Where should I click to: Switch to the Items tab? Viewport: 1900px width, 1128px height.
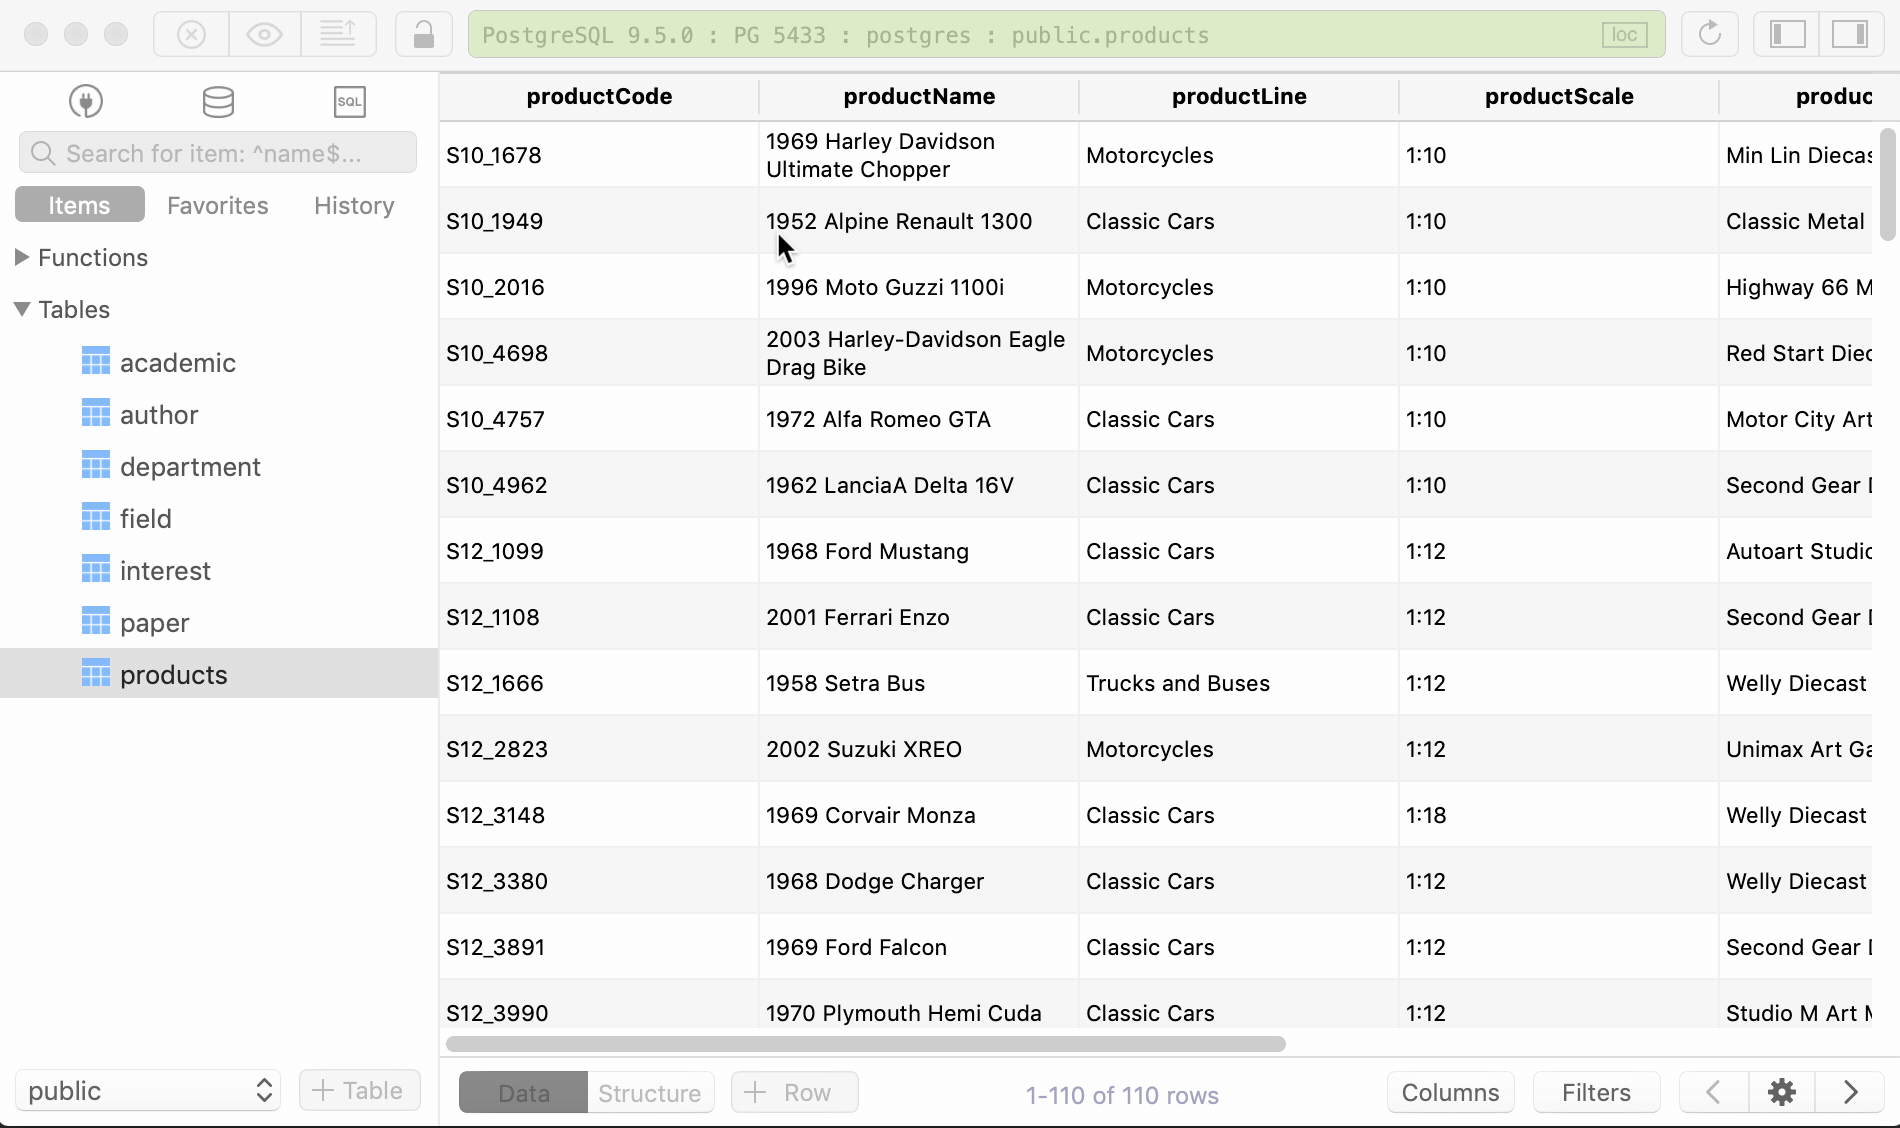pyautogui.click(x=80, y=205)
